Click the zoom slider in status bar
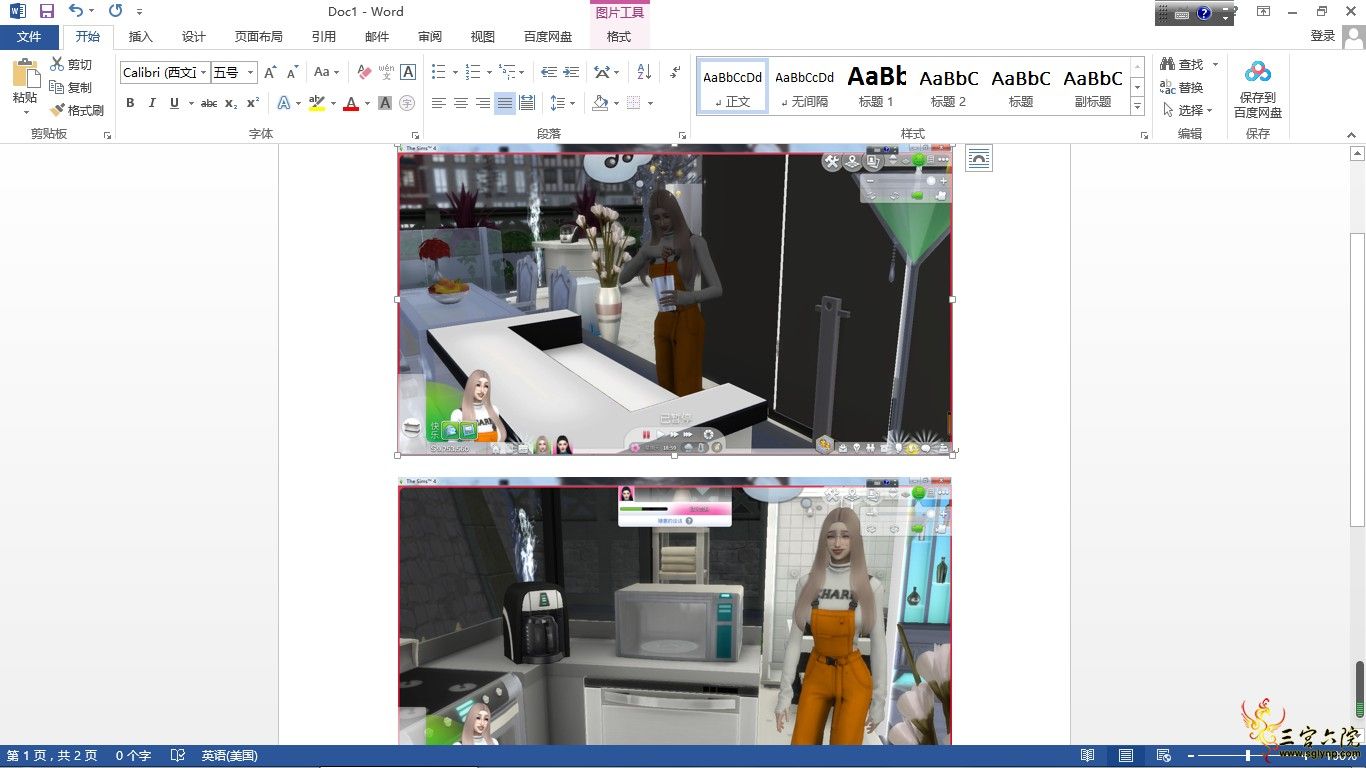 click(x=1248, y=756)
